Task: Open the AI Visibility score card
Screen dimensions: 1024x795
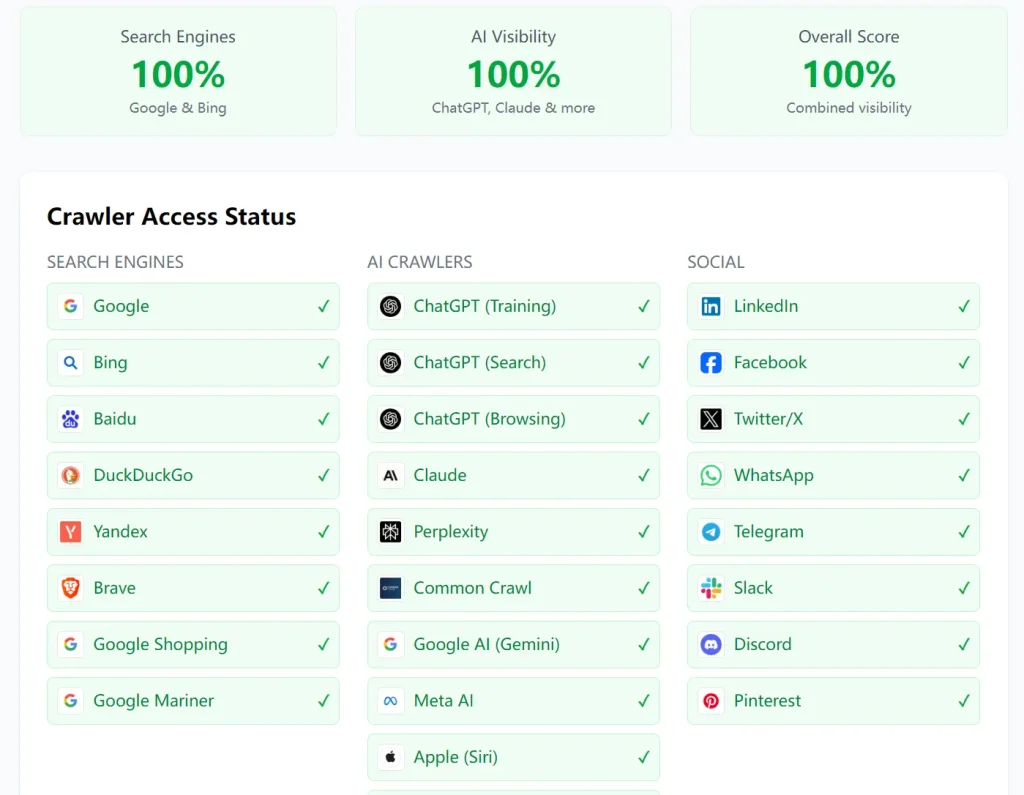Action: tap(513, 72)
